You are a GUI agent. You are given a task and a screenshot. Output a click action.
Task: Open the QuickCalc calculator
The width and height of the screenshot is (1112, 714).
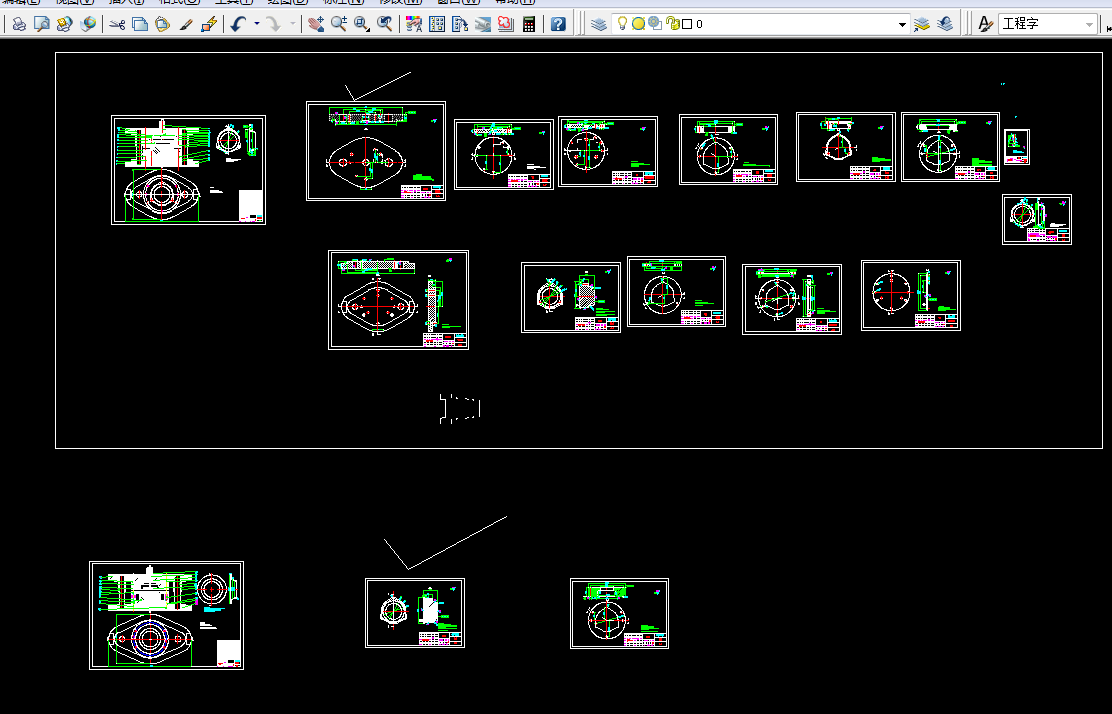pyautogui.click(x=529, y=24)
